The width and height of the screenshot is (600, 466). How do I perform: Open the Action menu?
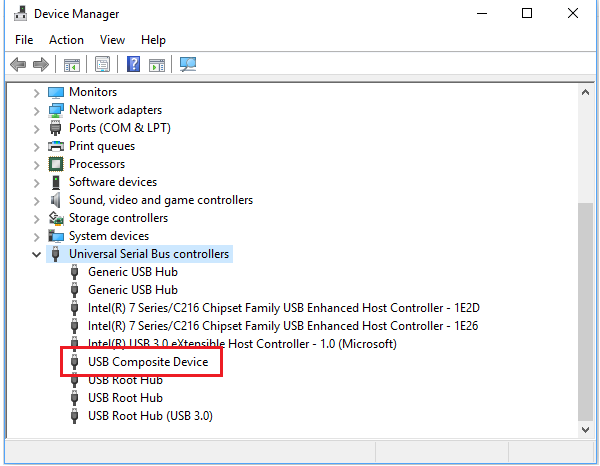coord(66,40)
